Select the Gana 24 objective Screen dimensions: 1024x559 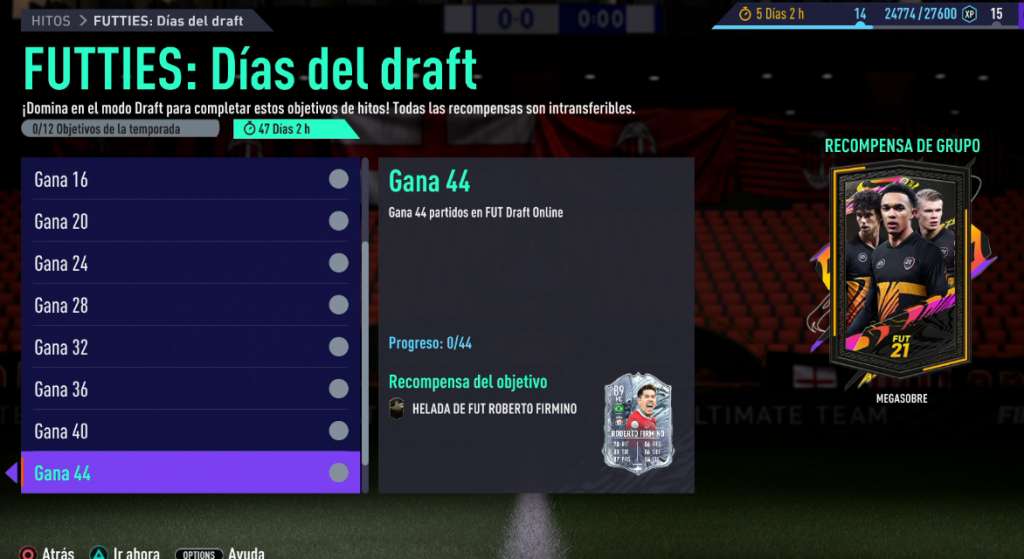pos(191,263)
